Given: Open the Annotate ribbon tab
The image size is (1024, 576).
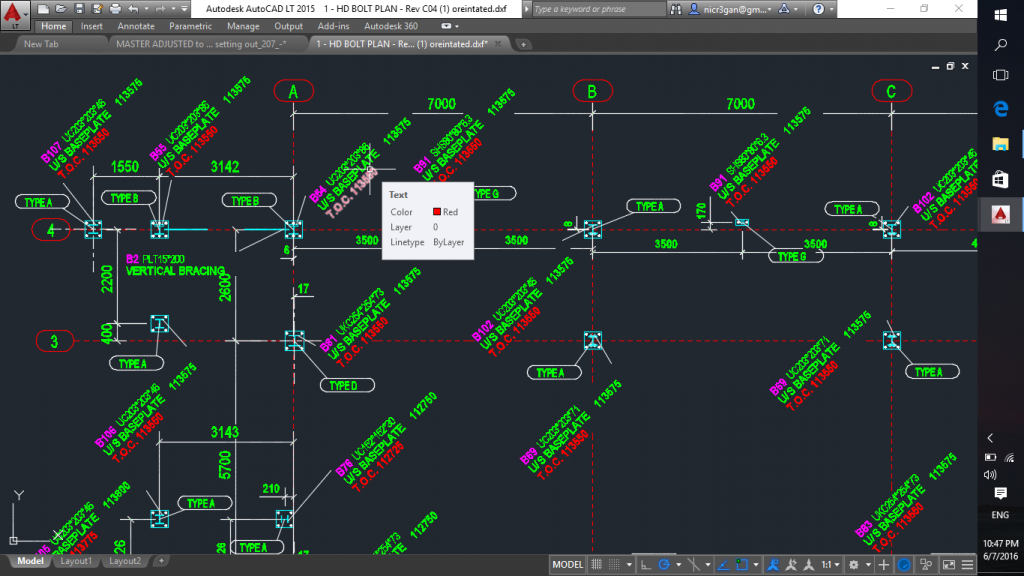Looking at the screenshot, I should point(136,26).
